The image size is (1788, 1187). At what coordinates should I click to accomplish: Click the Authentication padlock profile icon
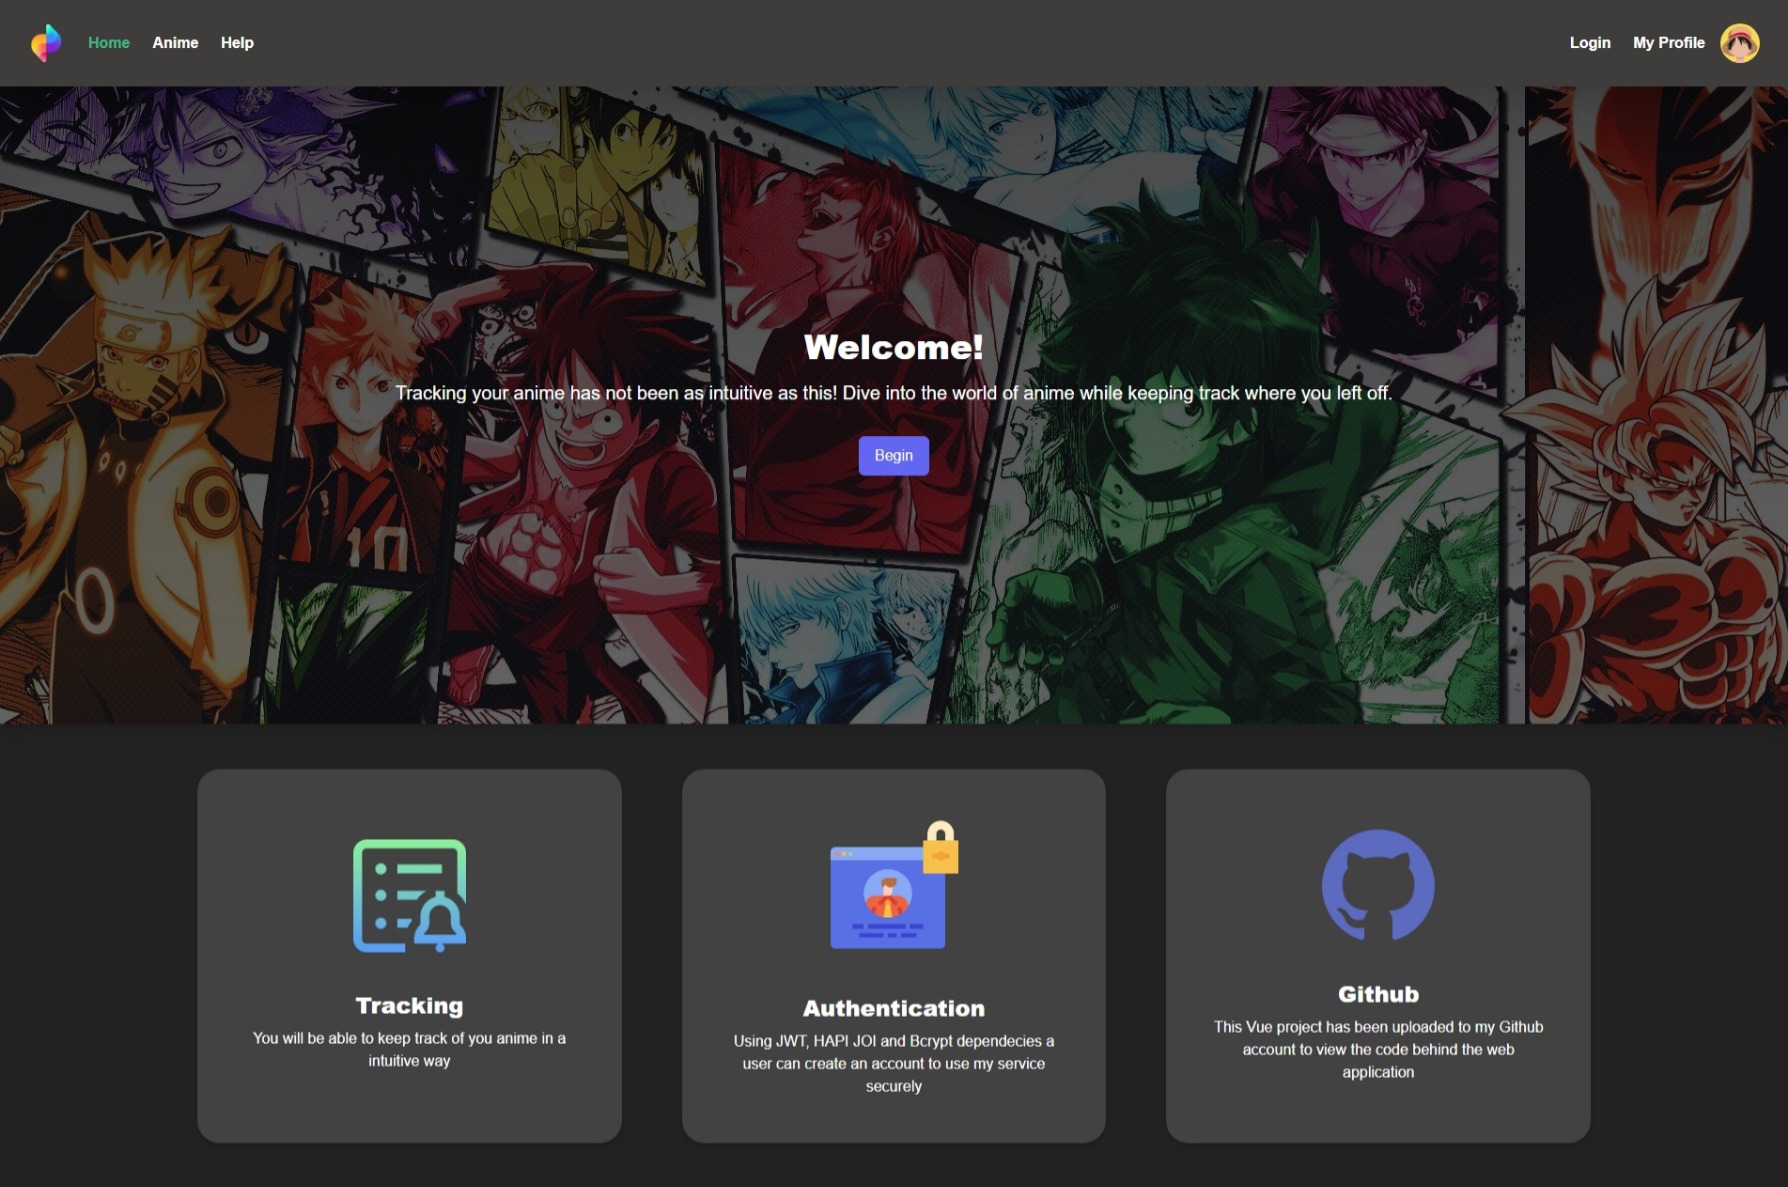coord(894,885)
